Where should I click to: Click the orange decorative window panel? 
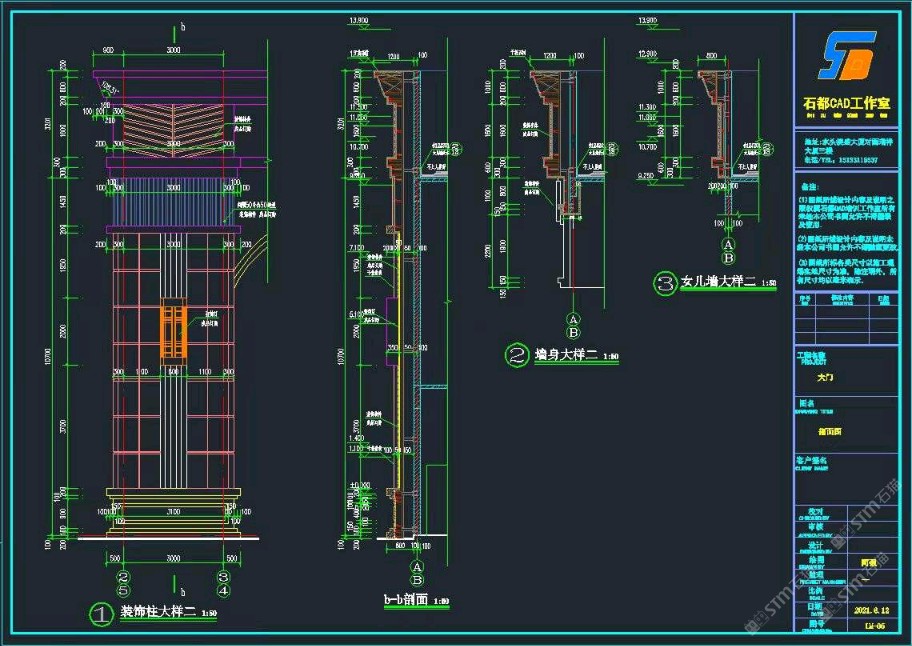coord(174,328)
